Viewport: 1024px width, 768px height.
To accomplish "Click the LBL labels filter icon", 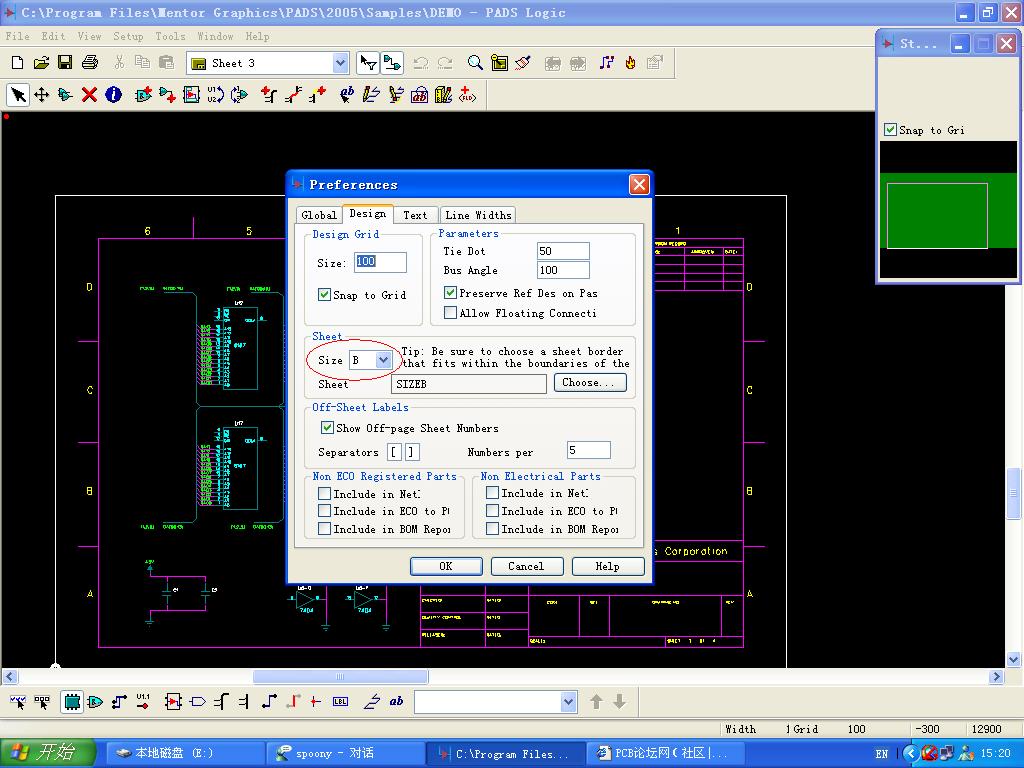I will click(x=340, y=702).
